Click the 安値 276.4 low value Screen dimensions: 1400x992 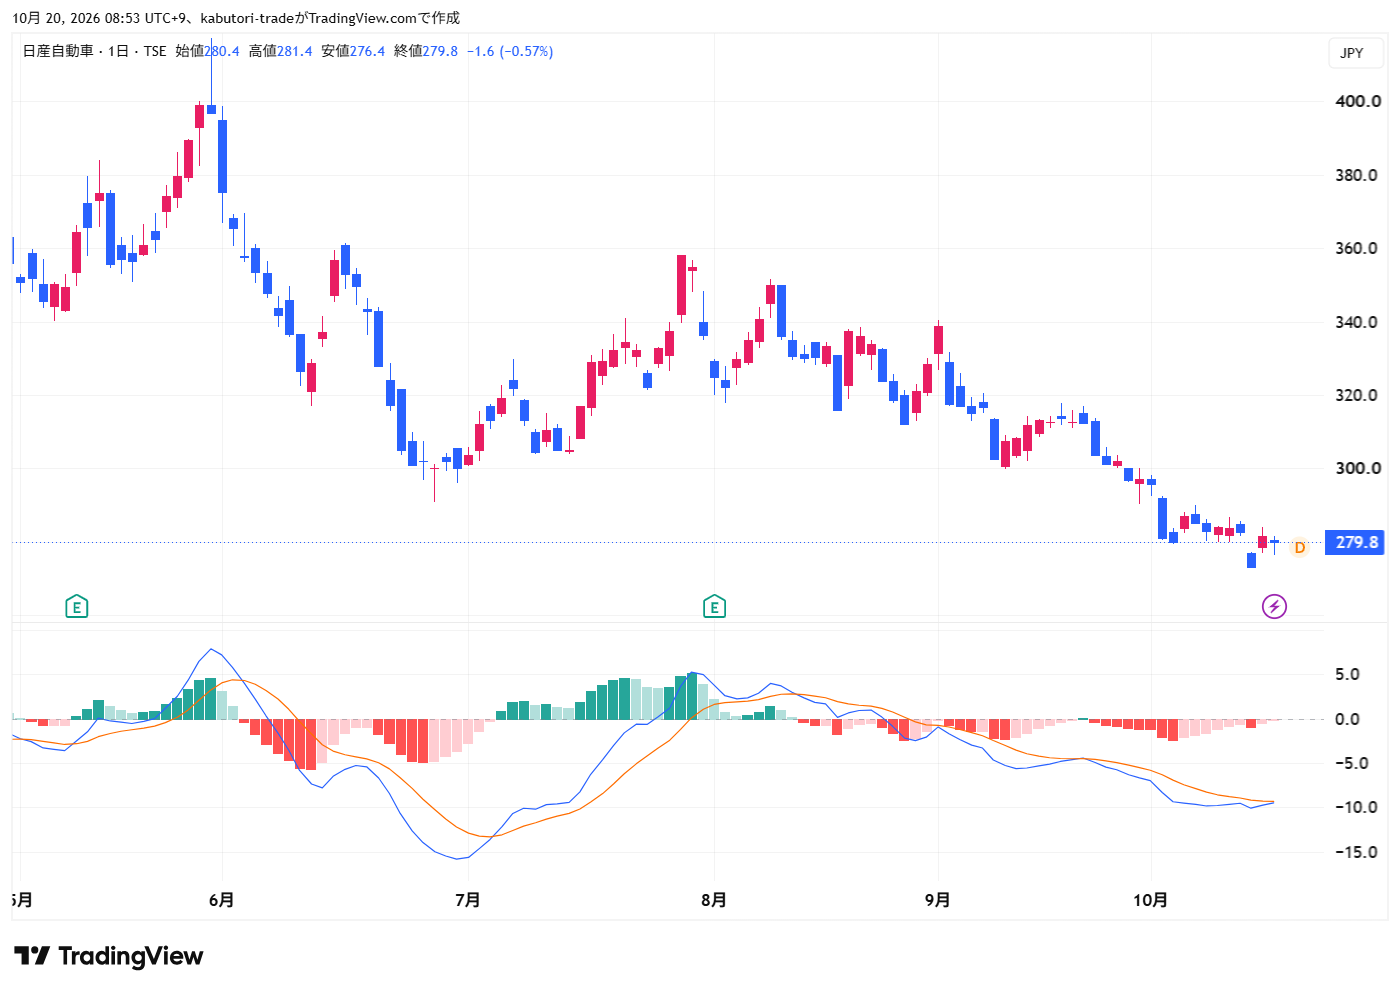coord(353,51)
